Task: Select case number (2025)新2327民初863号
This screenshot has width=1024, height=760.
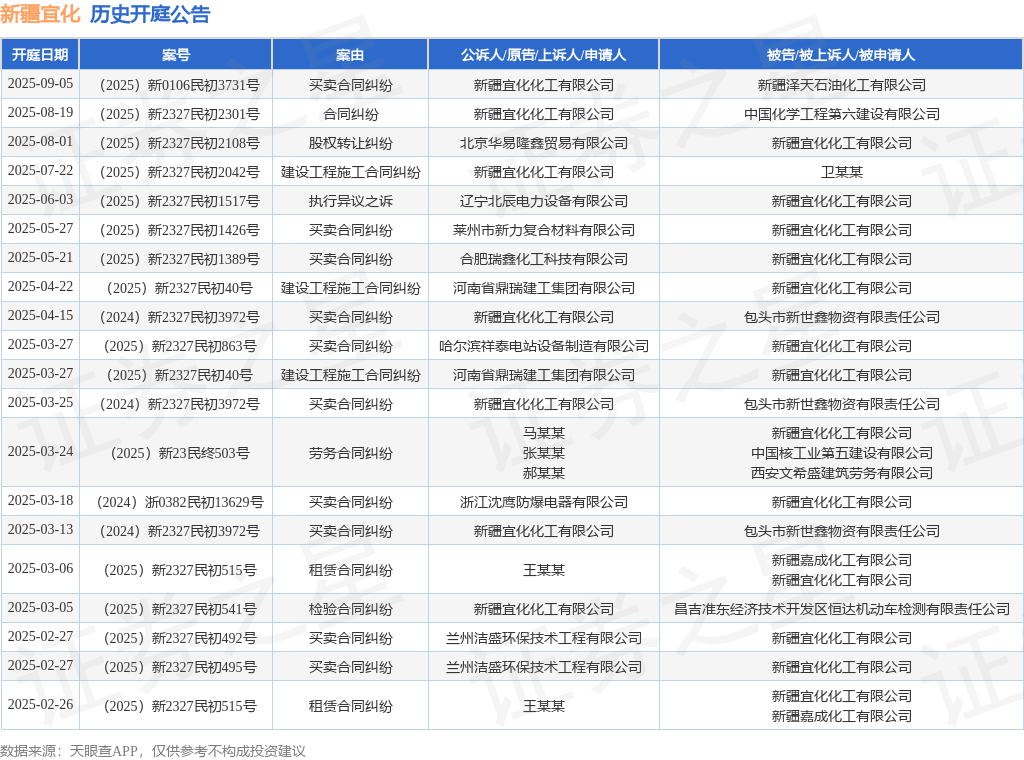Action: [x=180, y=346]
